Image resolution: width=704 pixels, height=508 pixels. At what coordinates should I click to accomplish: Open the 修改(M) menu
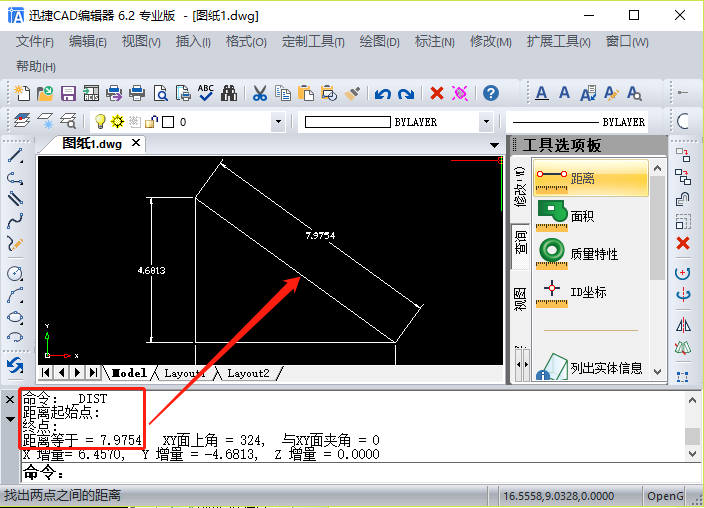pos(490,42)
